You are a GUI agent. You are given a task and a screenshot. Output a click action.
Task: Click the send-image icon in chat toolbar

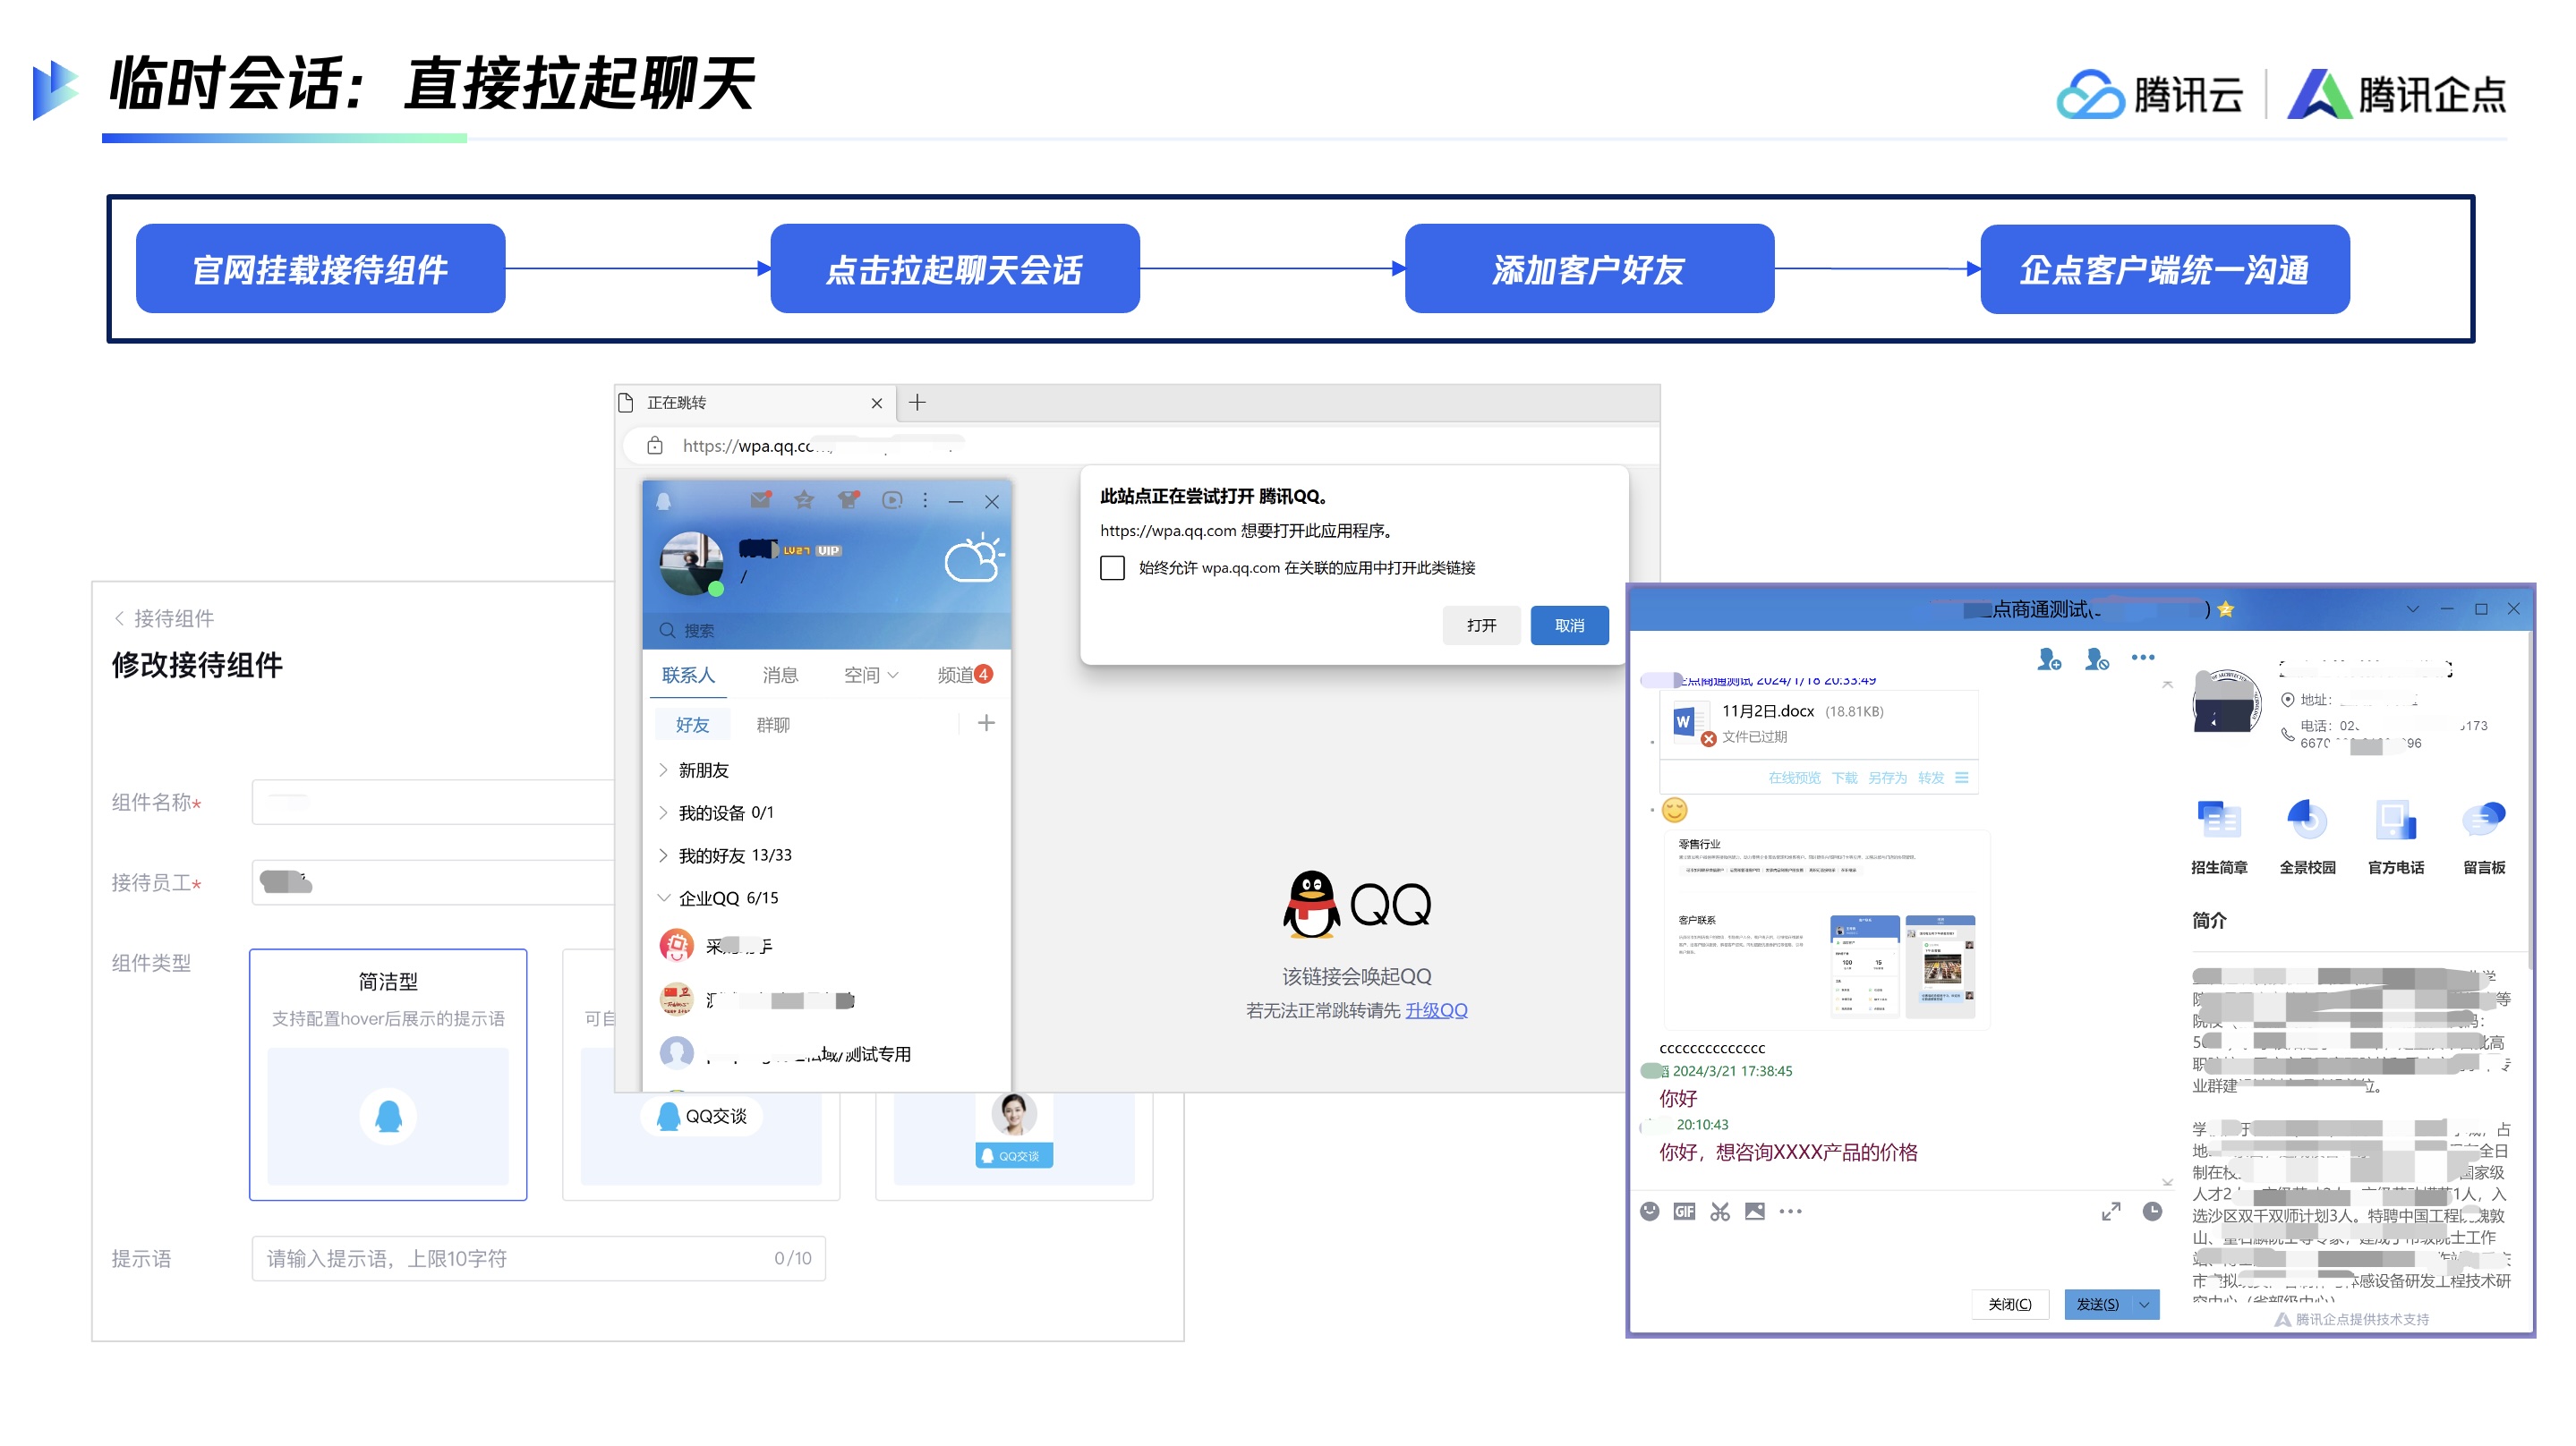1754,1211
